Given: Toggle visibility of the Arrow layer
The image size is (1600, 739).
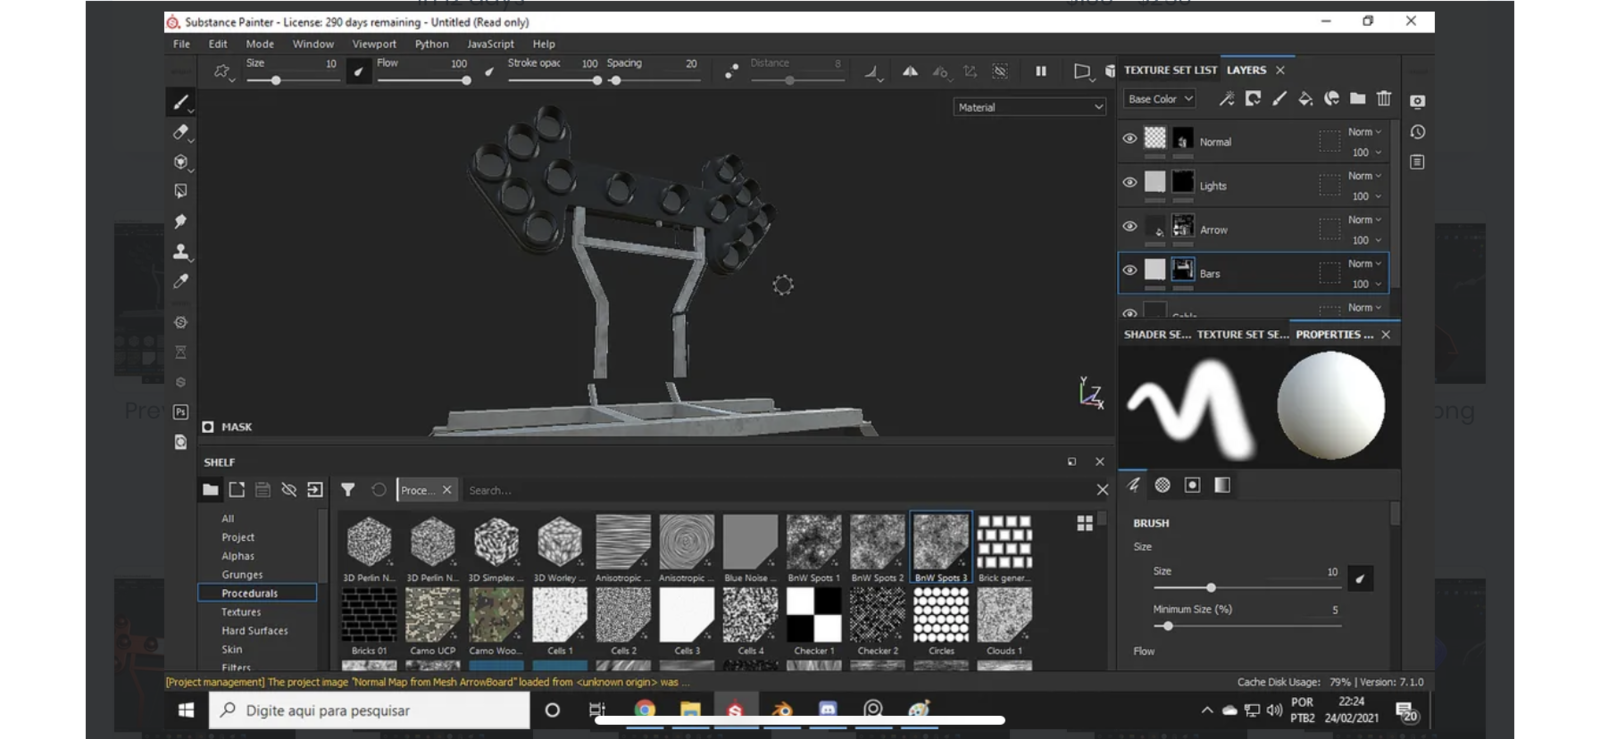Looking at the screenshot, I should coord(1129,227).
